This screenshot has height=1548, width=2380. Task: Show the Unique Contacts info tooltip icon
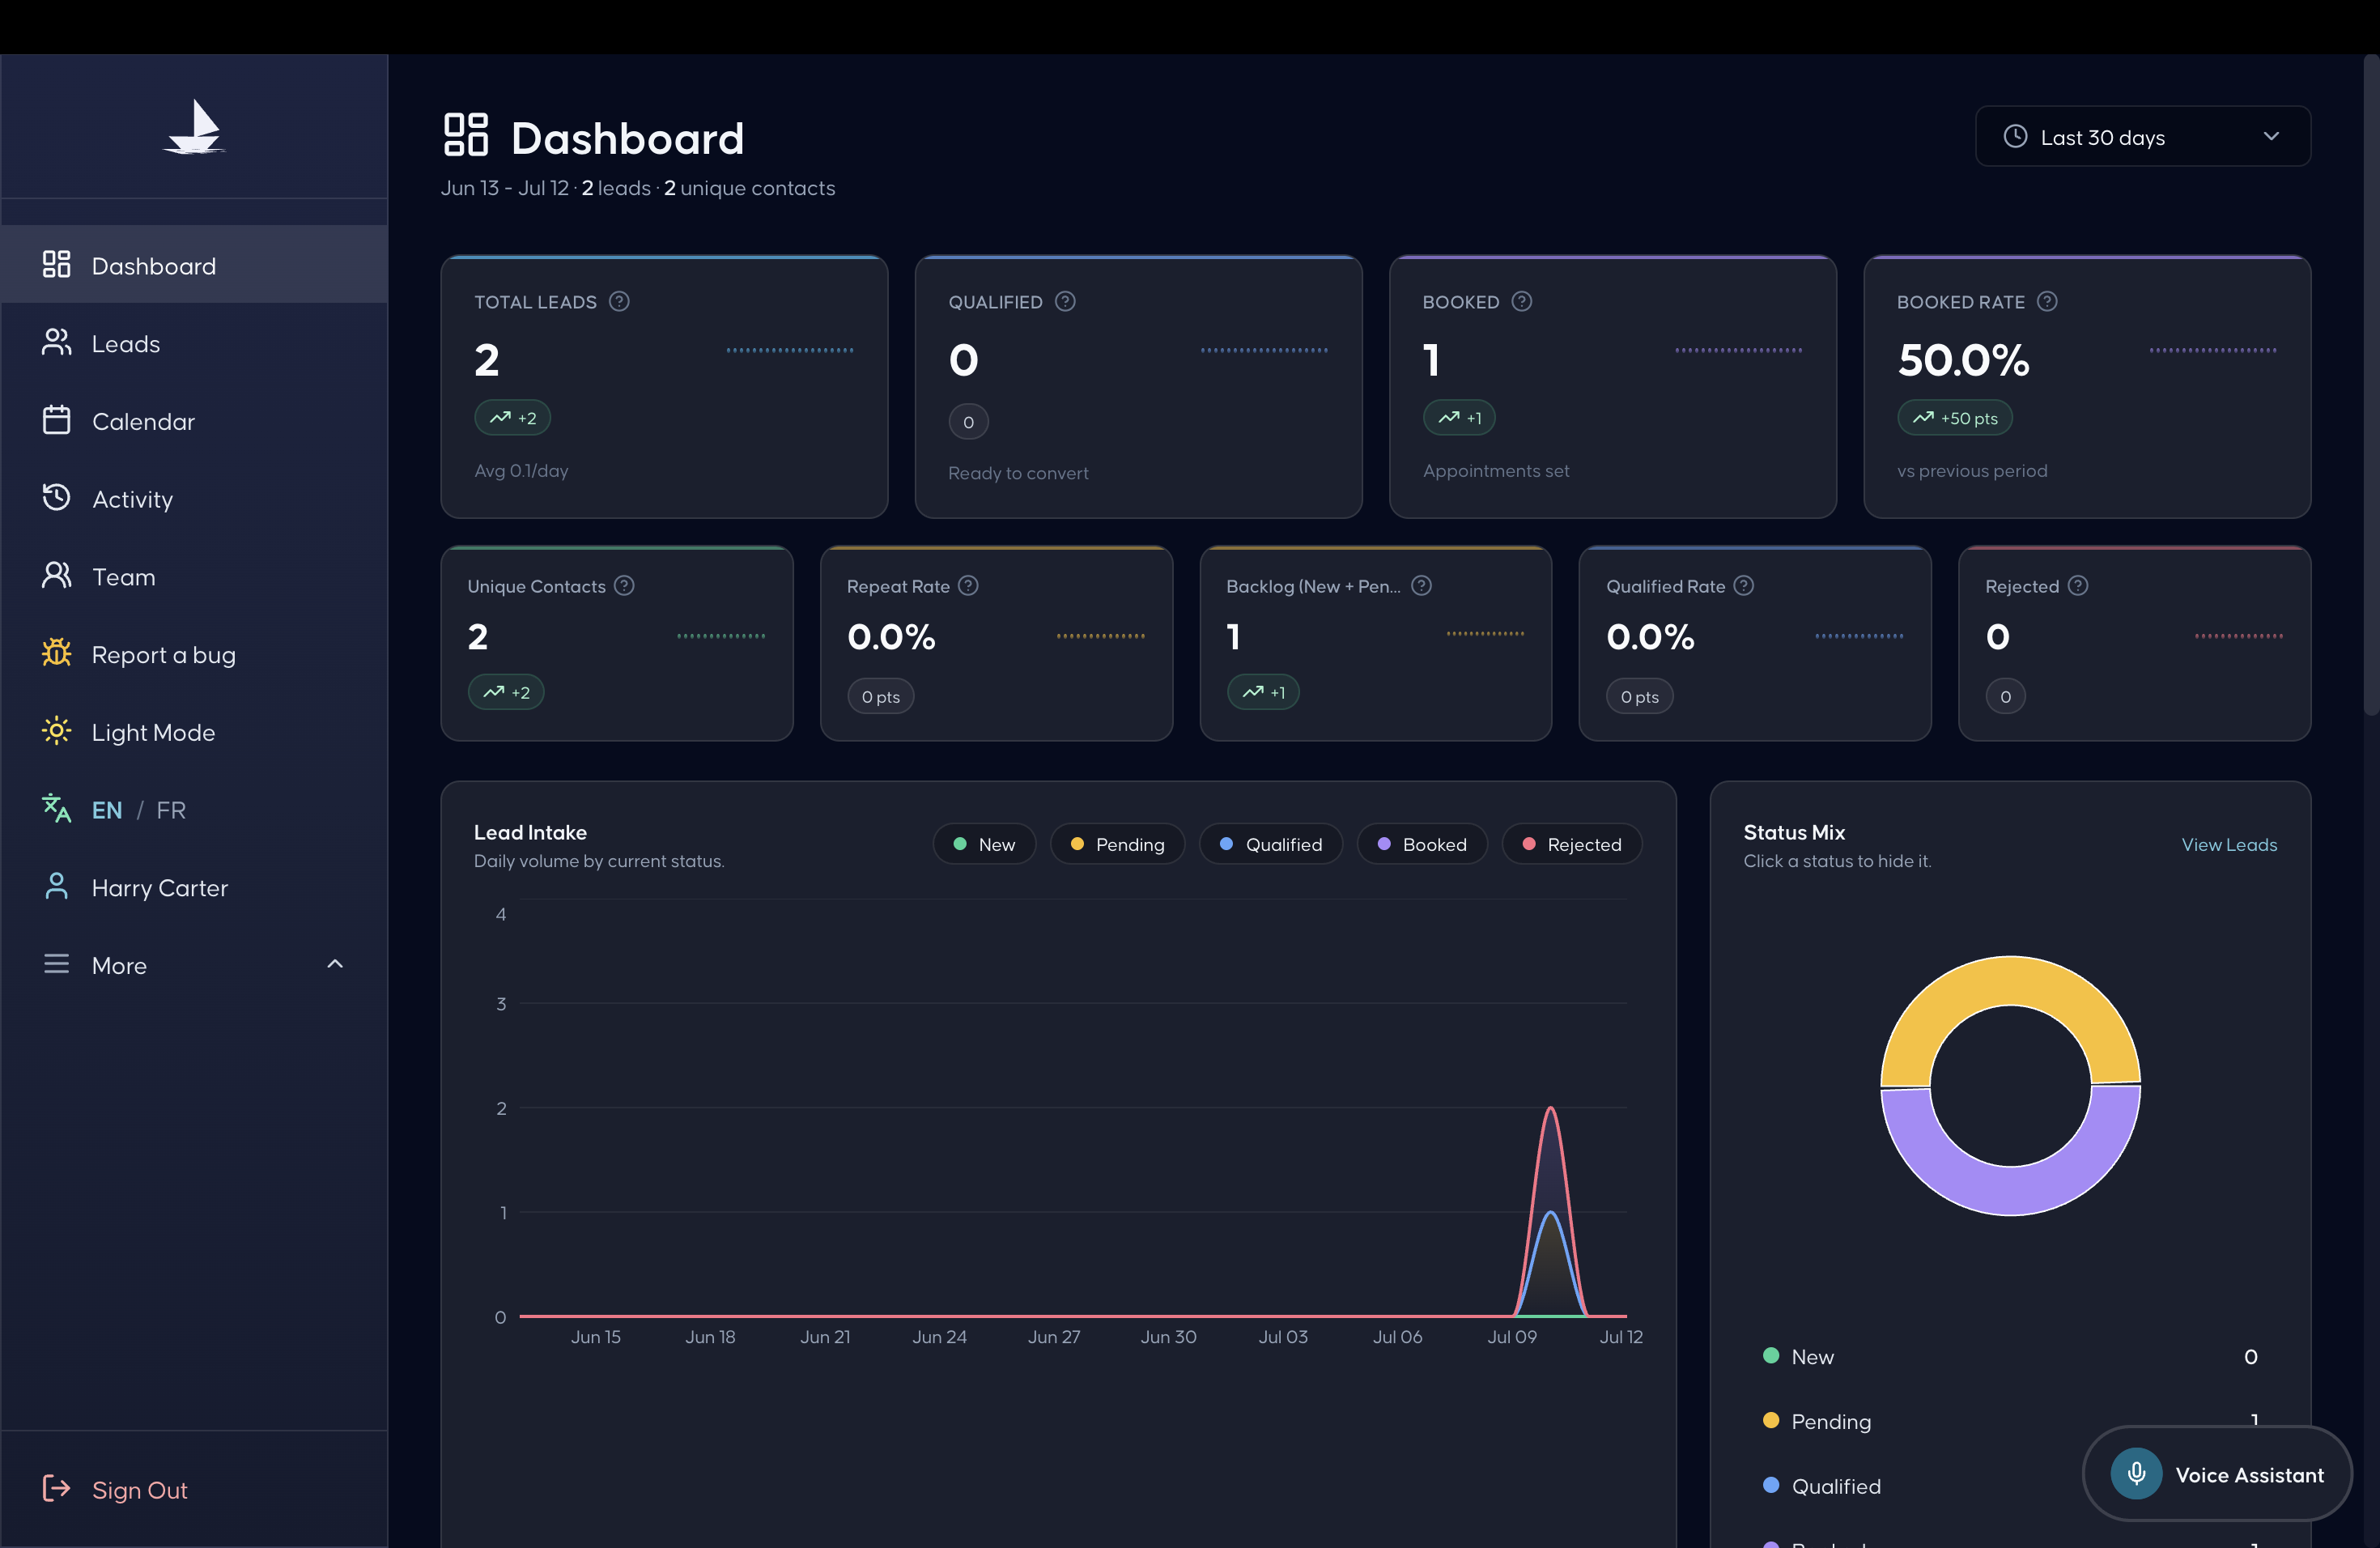click(x=624, y=585)
